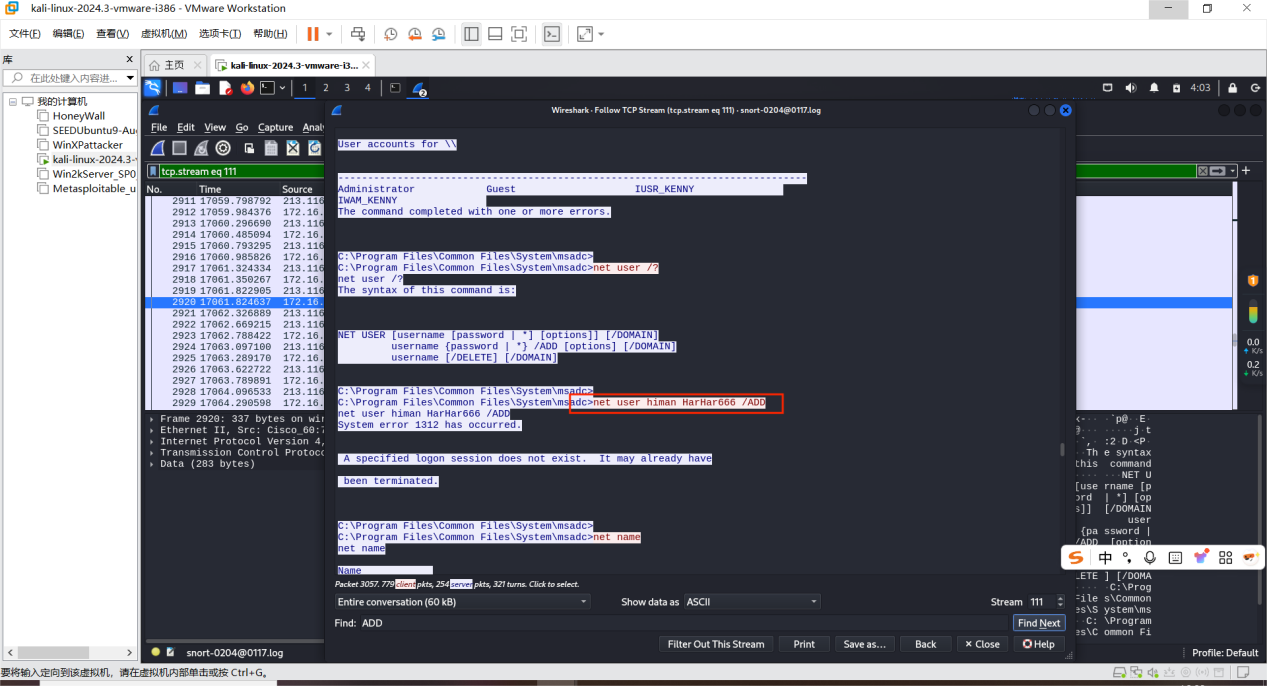
Task: Open the 虚拟机(M) menu in VMware
Action: click(164, 34)
